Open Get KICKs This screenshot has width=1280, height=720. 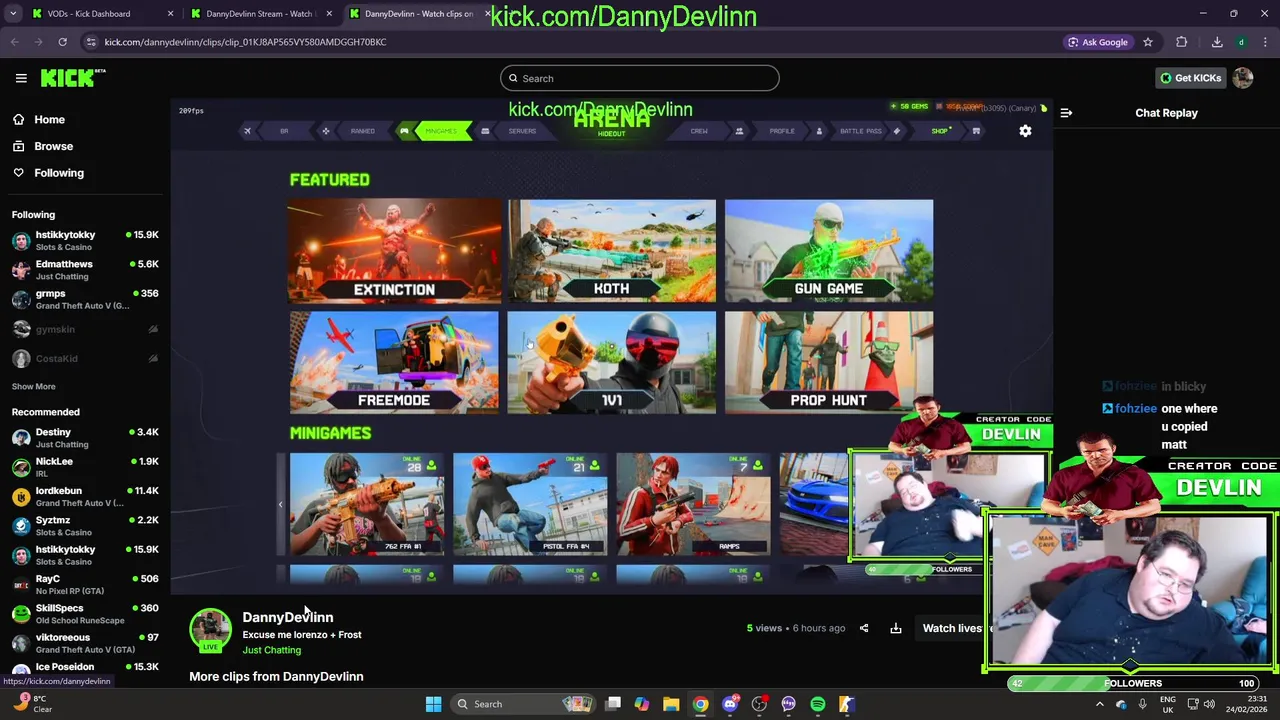[1191, 78]
